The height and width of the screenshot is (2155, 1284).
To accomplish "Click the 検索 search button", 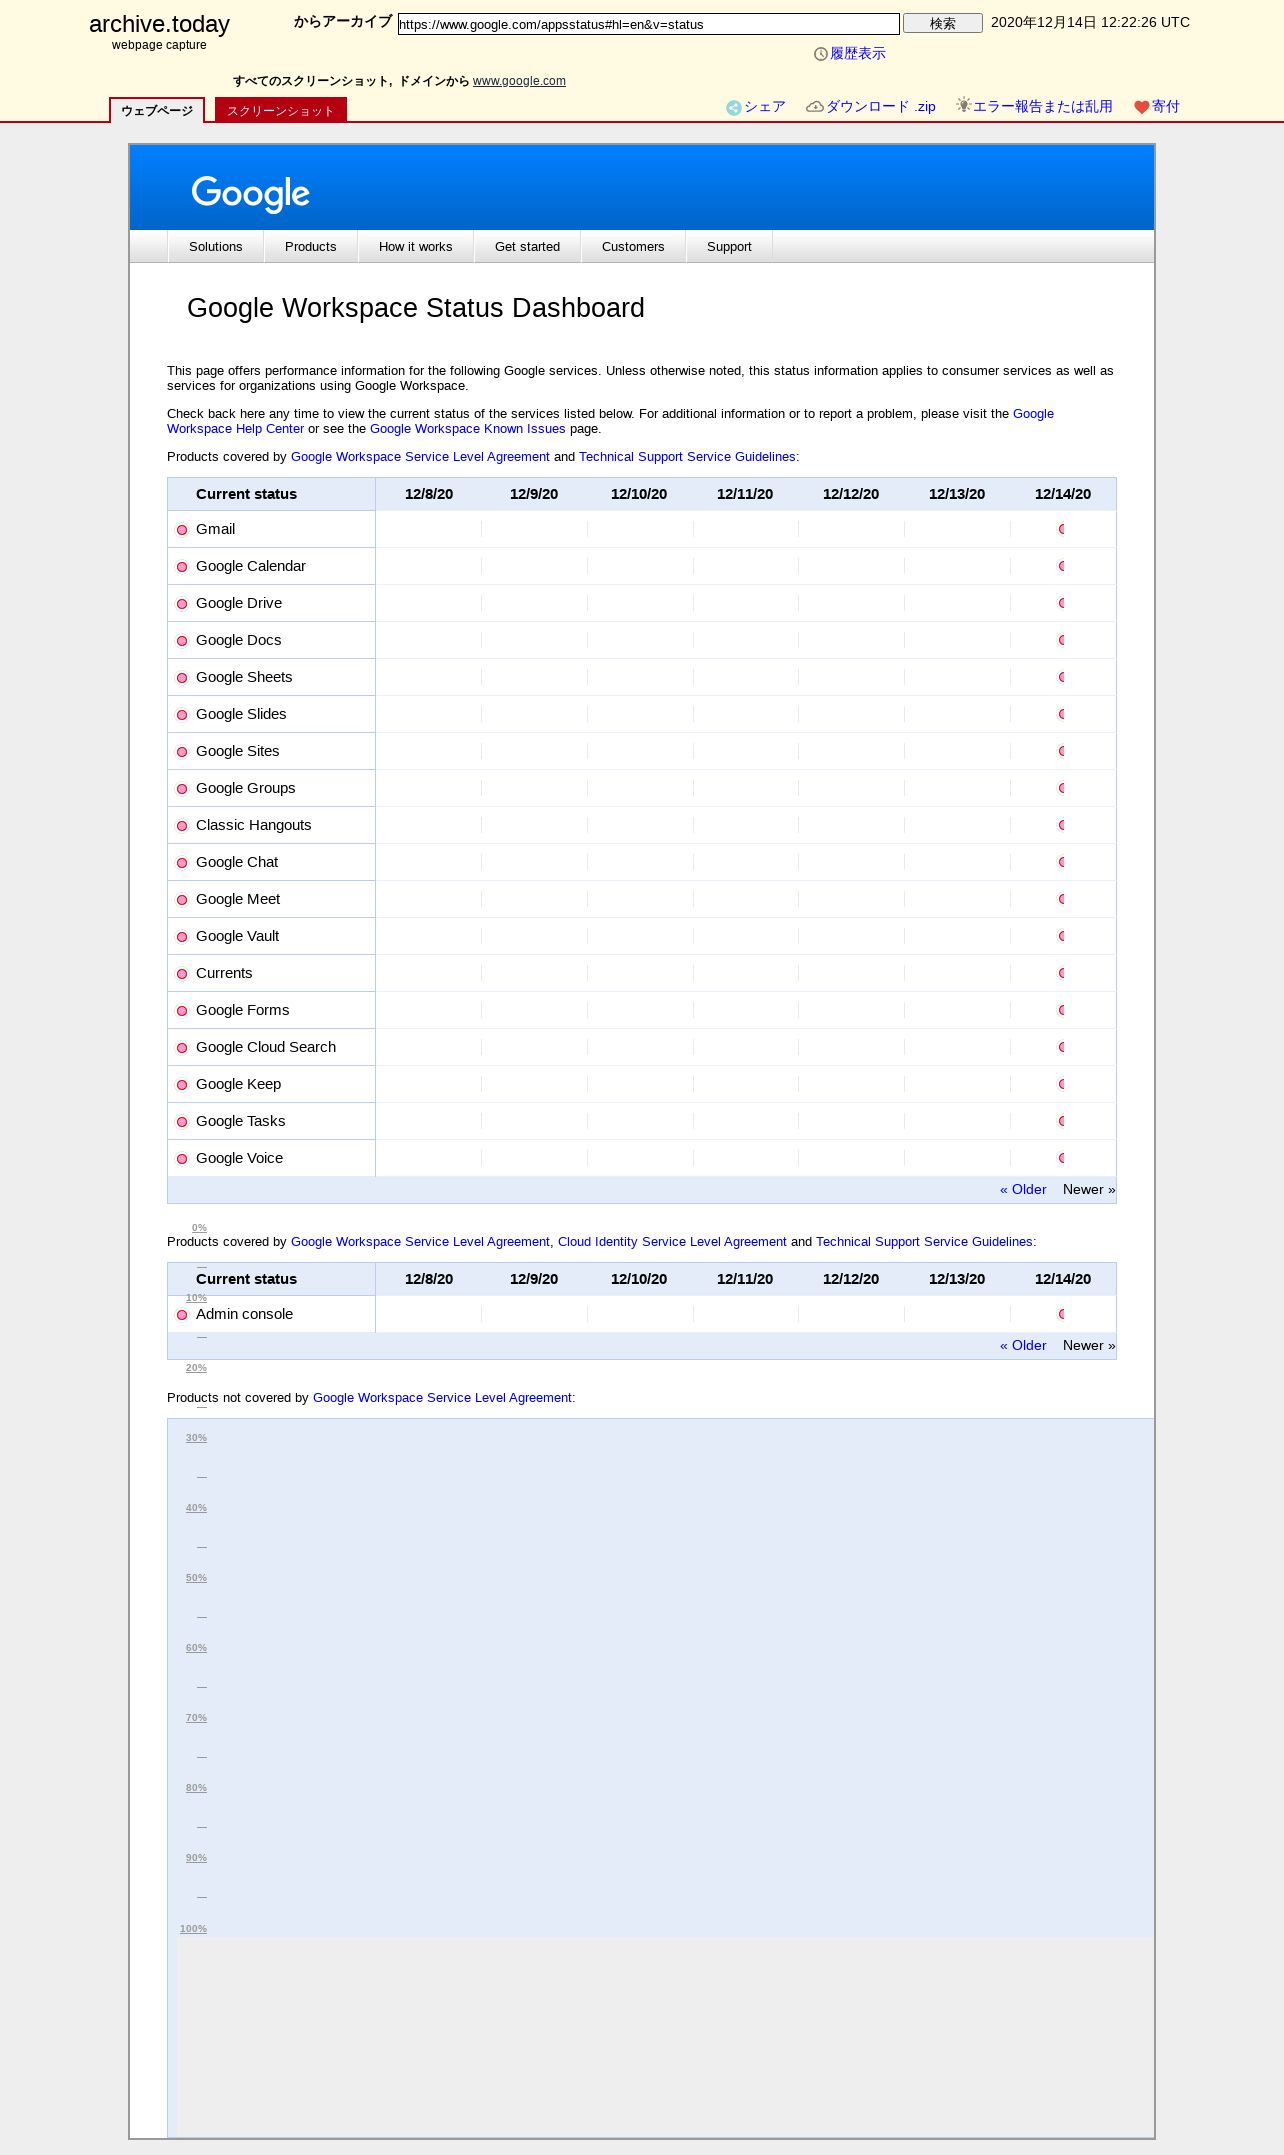I will [x=943, y=23].
